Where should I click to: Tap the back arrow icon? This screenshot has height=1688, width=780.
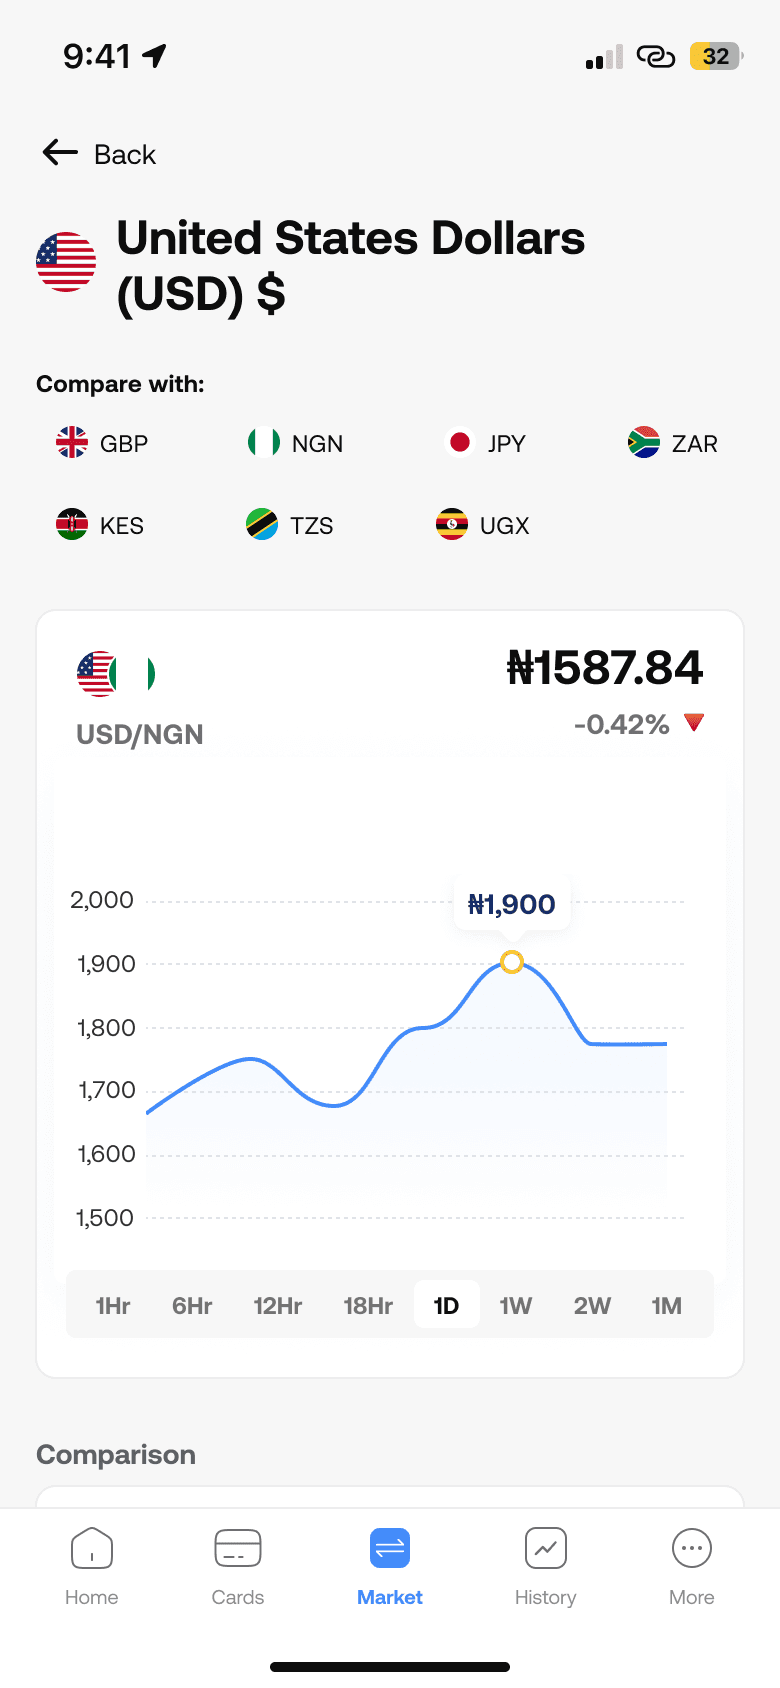(60, 152)
